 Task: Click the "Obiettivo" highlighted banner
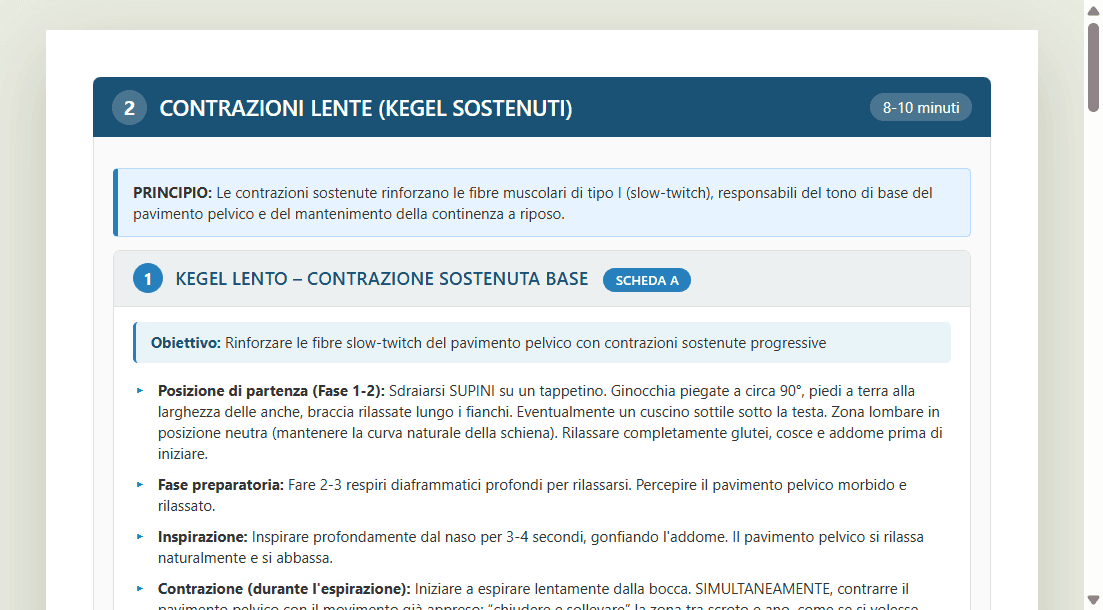(x=542, y=342)
